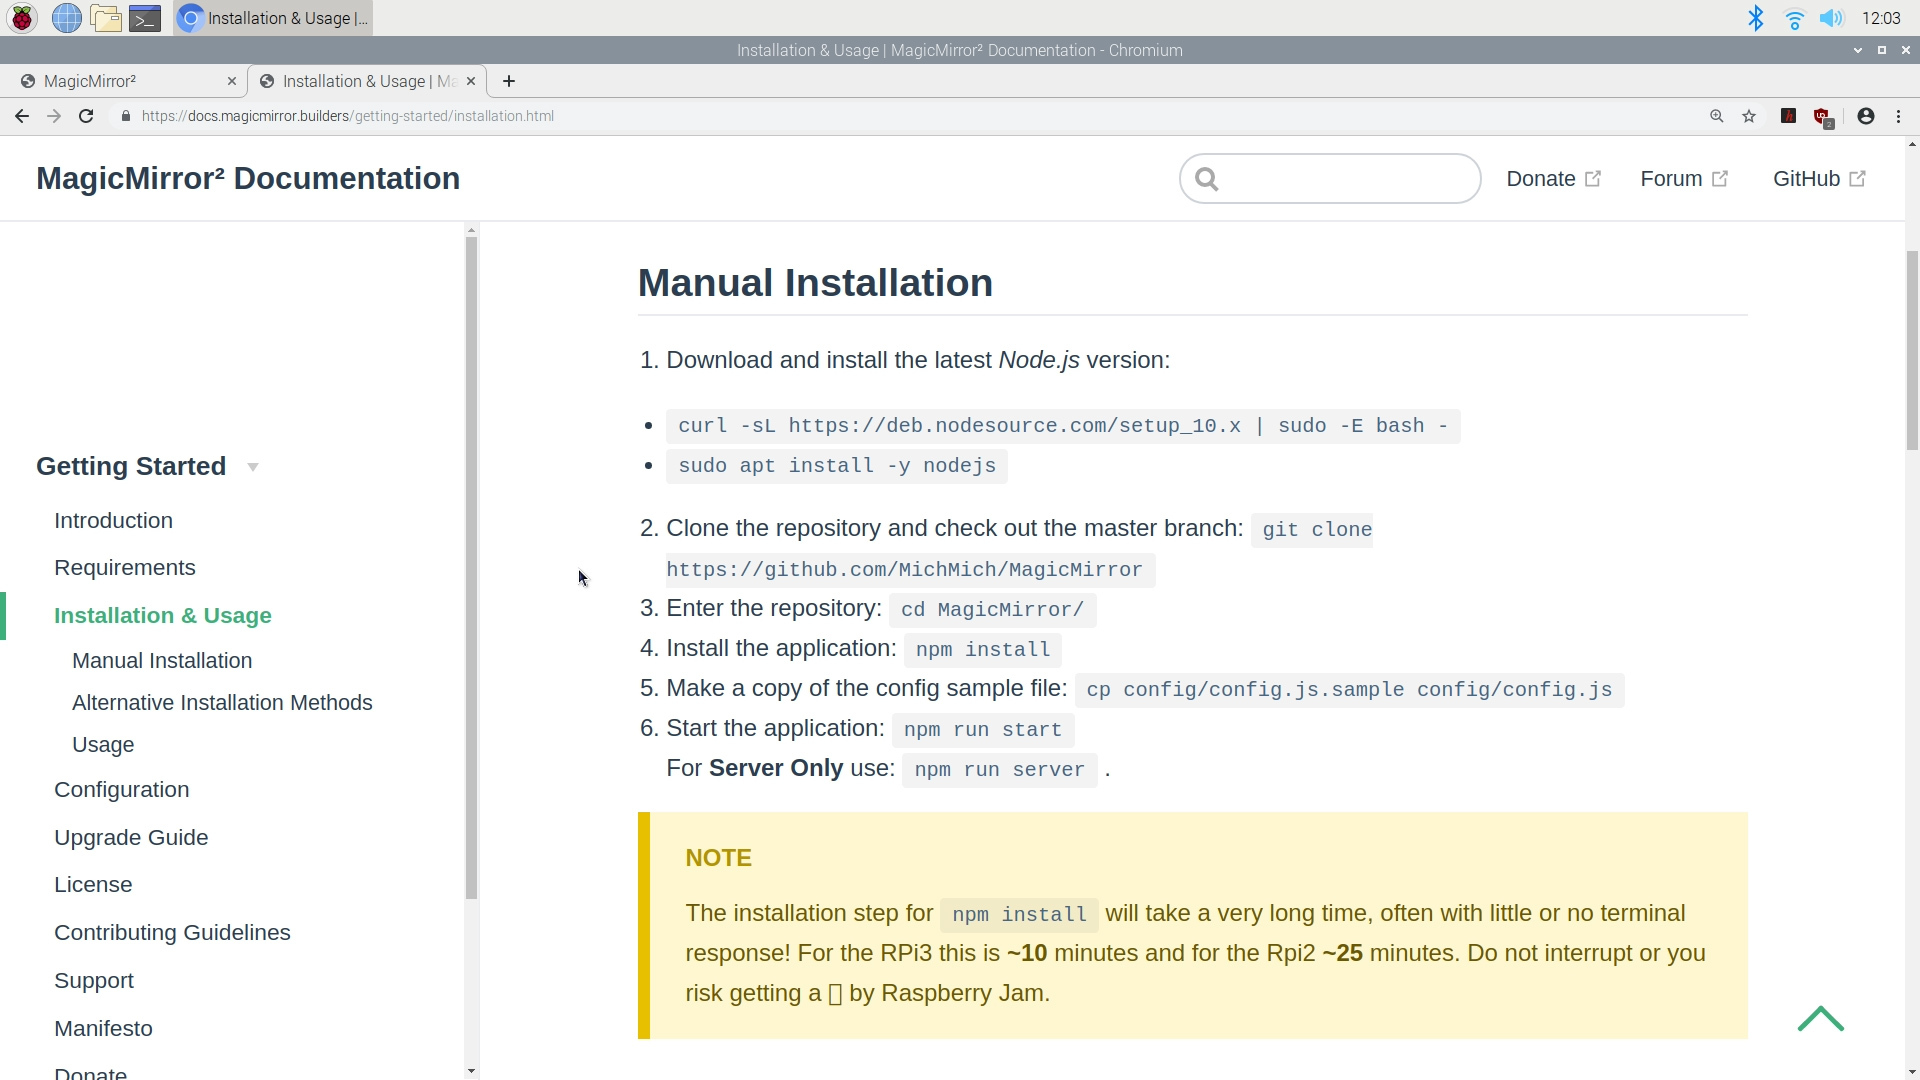Open the Forum external link
Viewport: 1920px width, 1080px height.
tap(1683, 178)
